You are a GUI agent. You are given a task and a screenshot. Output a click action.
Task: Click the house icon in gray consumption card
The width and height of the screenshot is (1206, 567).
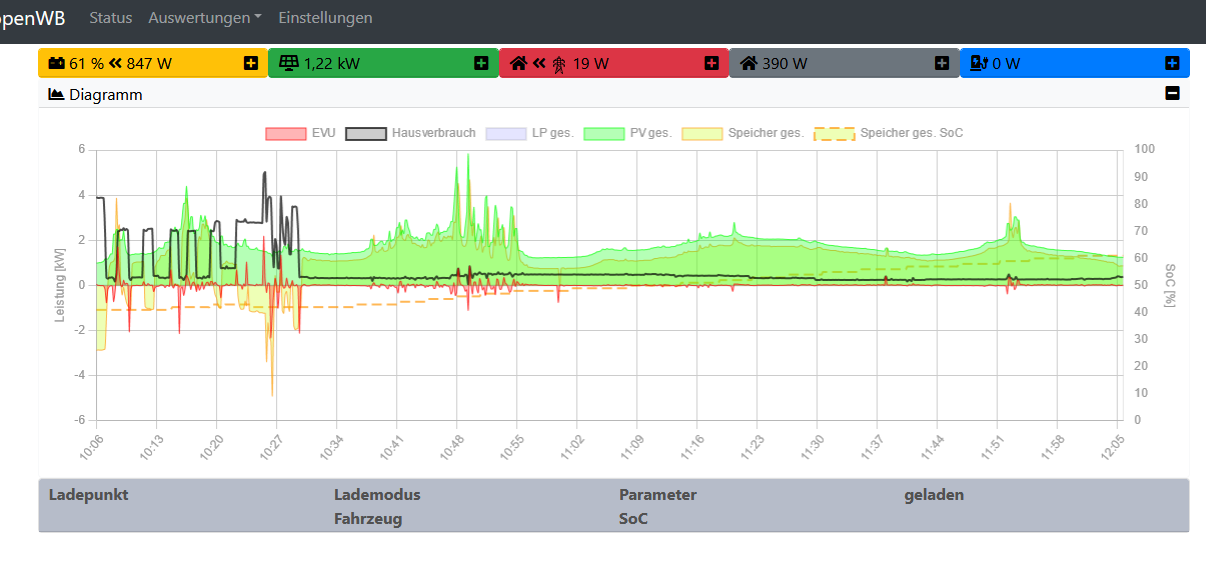click(x=748, y=63)
